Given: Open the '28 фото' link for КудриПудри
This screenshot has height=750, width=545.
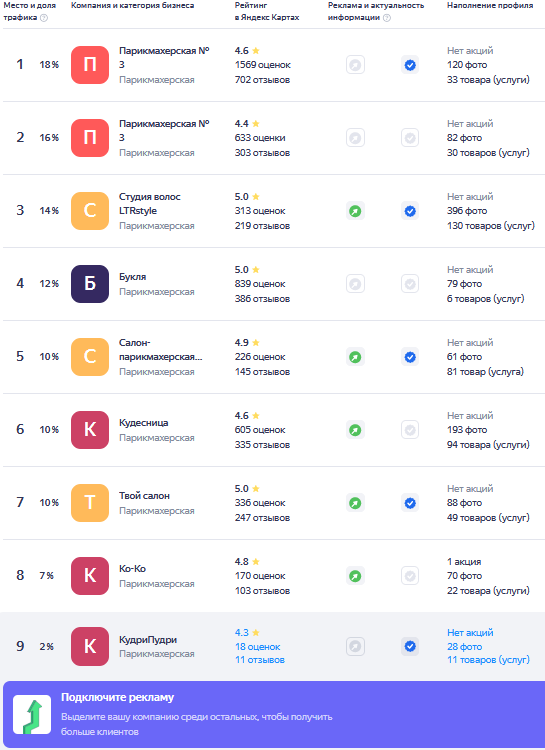Looking at the screenshot, I should click(465, 647).
